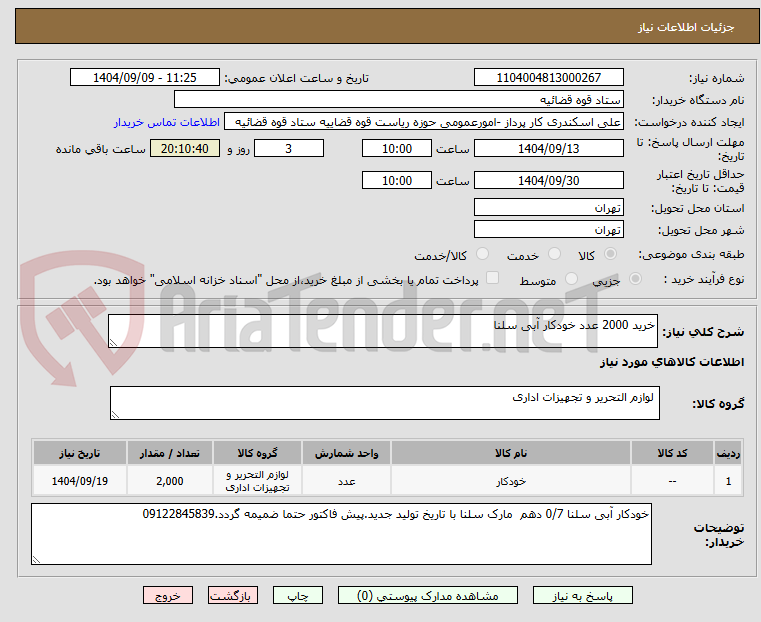Click the استان محل تحویل field تهران
761x622 pixels.
pos(548,208)
